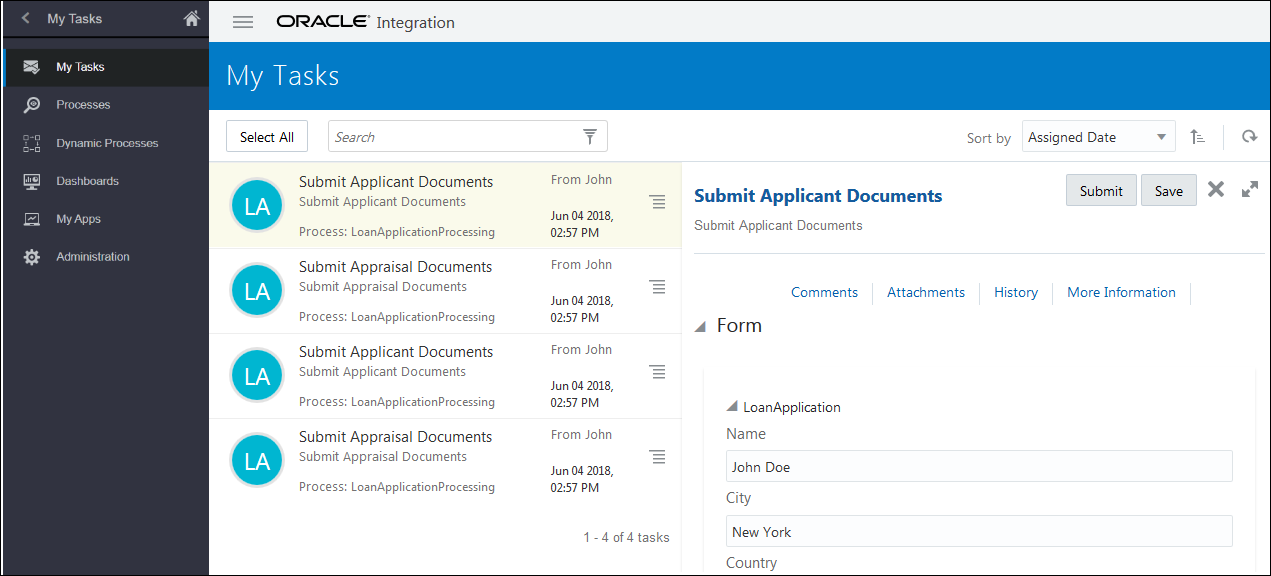1271x576 pixels.
Task: Open Dynamic Processes in sidebar
Action: pyautogui.click(x=107, y=143)
